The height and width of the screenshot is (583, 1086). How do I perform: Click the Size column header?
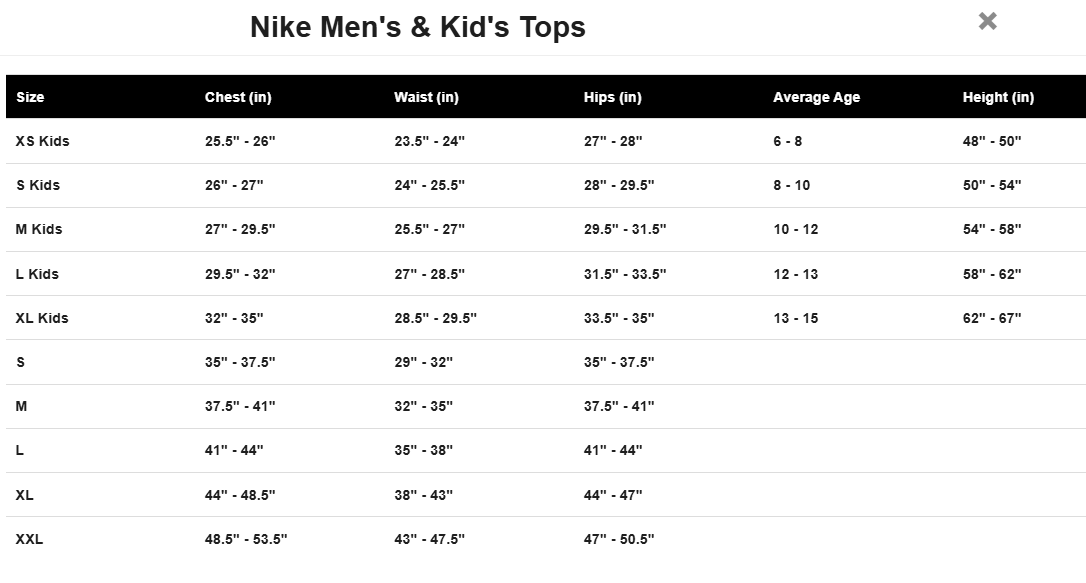point(30,97)
